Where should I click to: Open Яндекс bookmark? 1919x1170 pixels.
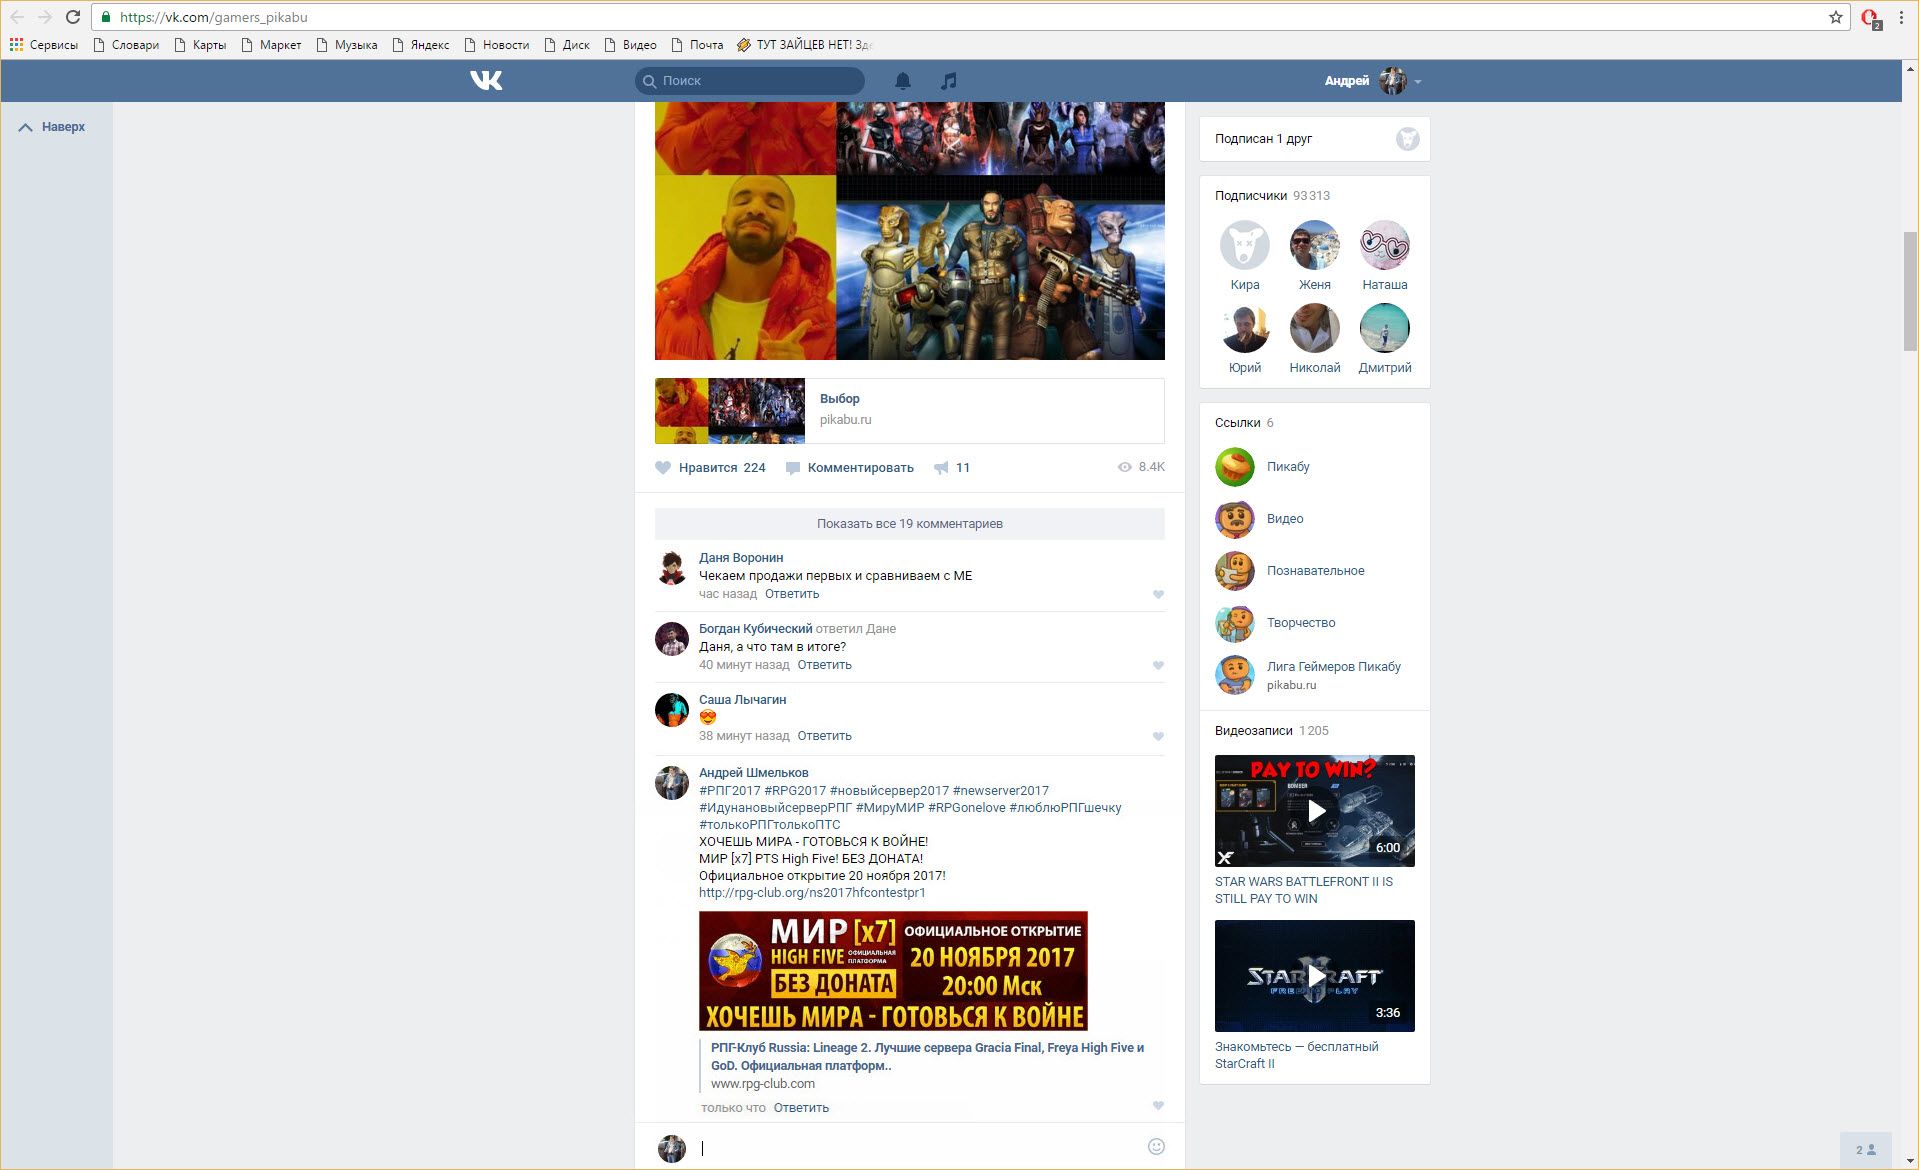421,45
